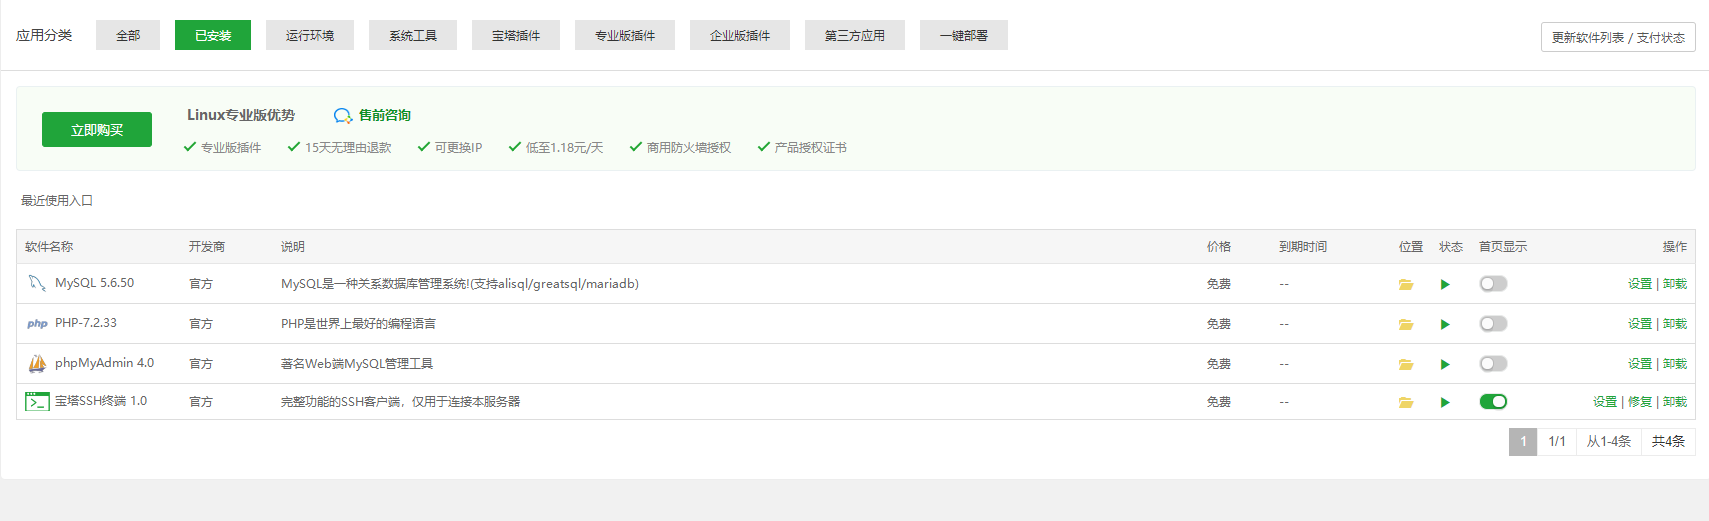
Task: Enable homepage display for MySQL 5.6.50
Action: pos(1493,284)
